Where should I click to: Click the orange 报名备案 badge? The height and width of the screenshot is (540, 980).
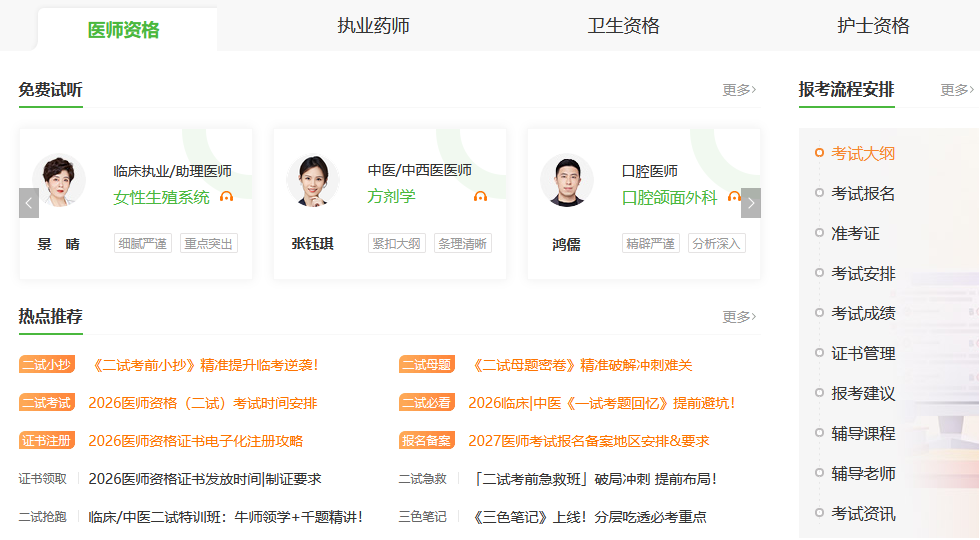427,441
